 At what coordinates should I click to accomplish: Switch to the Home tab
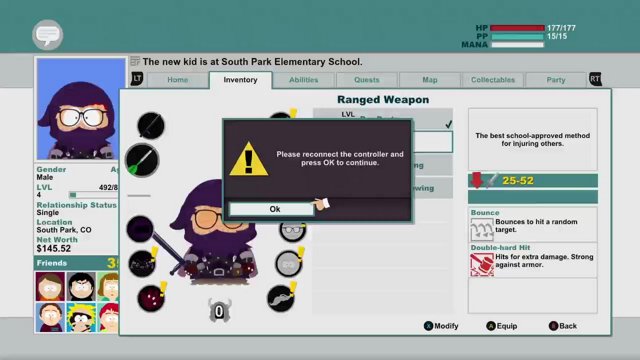pos(178,80)
